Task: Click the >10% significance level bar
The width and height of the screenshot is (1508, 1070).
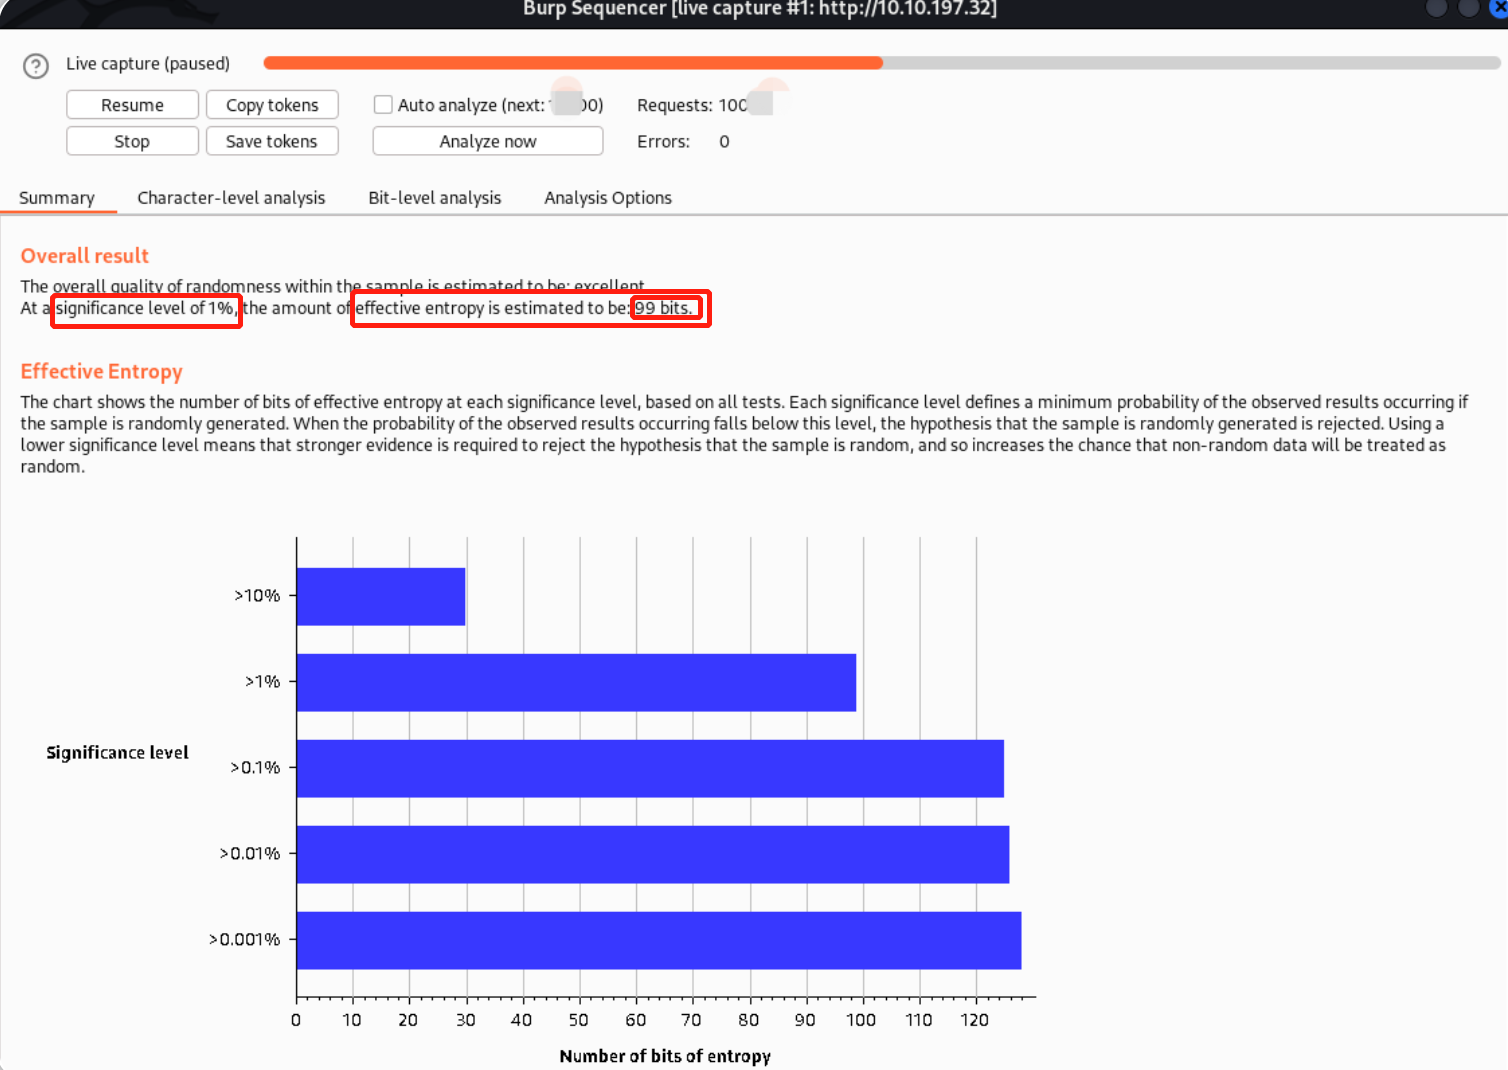Action: click(x=381, y=597)
